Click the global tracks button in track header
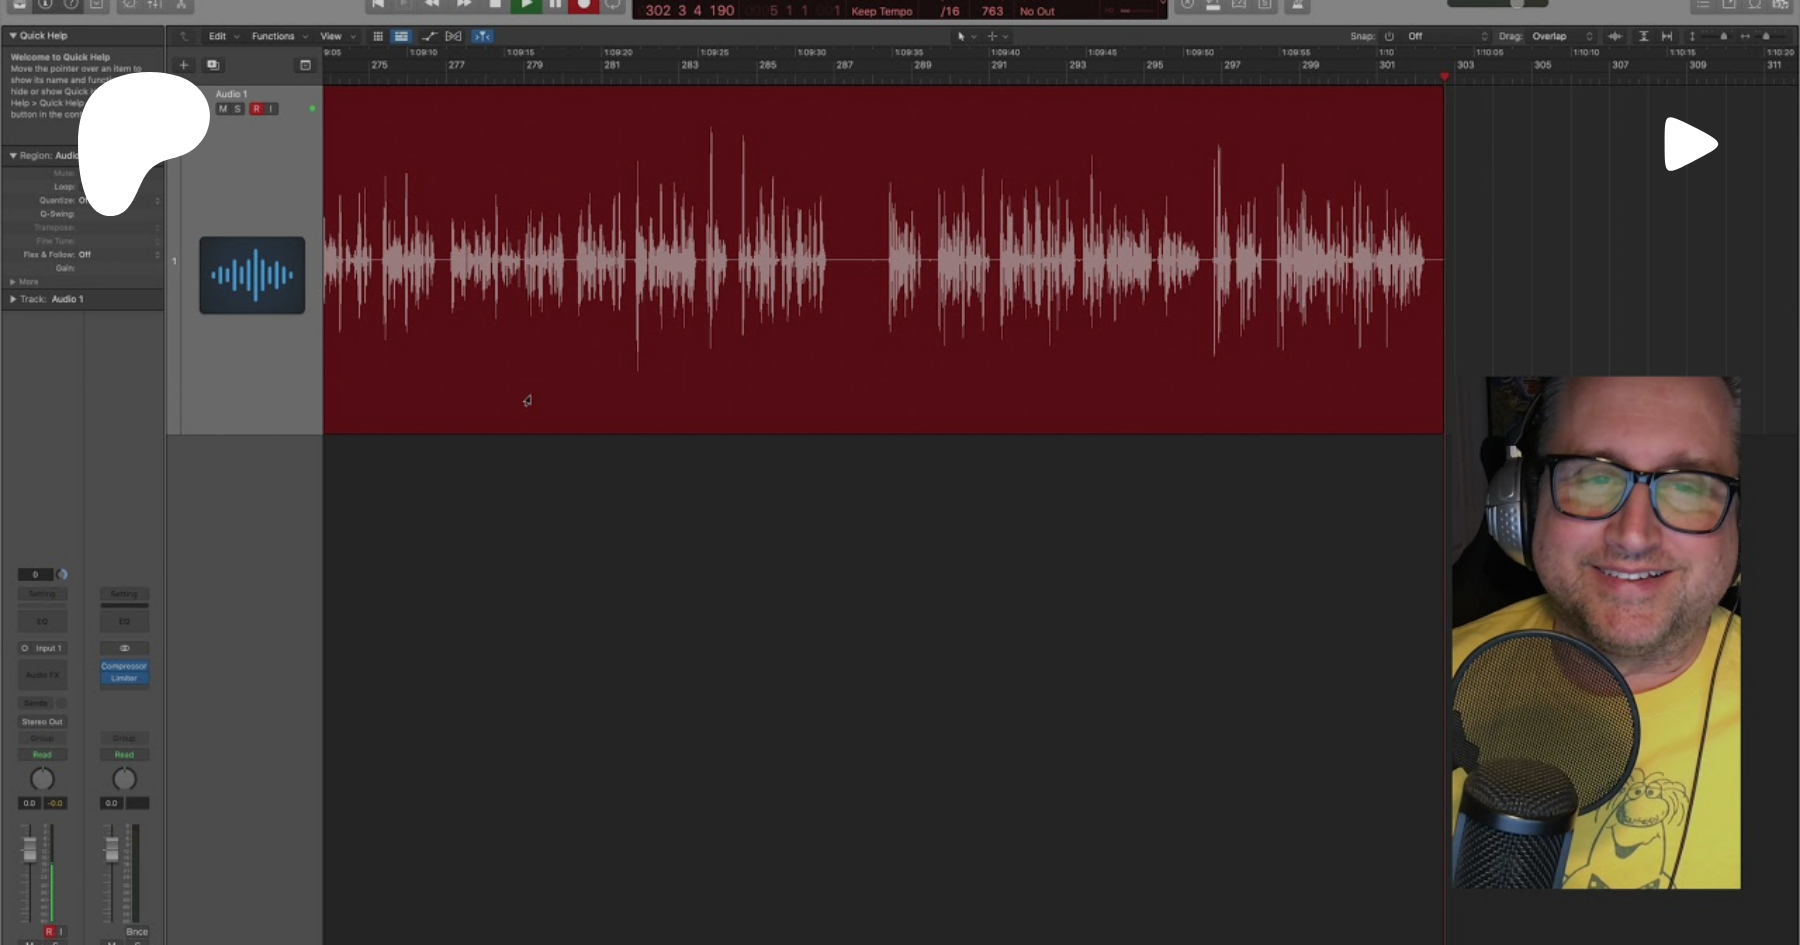 click(x=305, y=65)
